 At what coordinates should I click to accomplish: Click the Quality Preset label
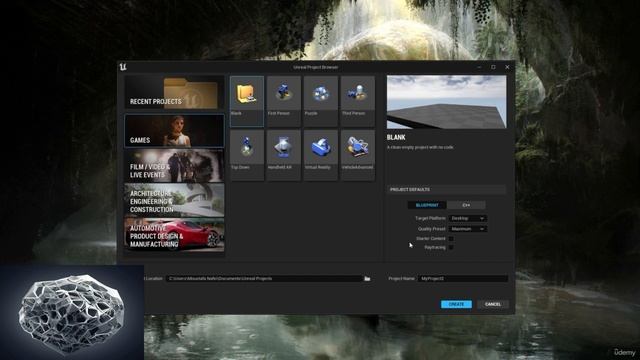[431, 229]
